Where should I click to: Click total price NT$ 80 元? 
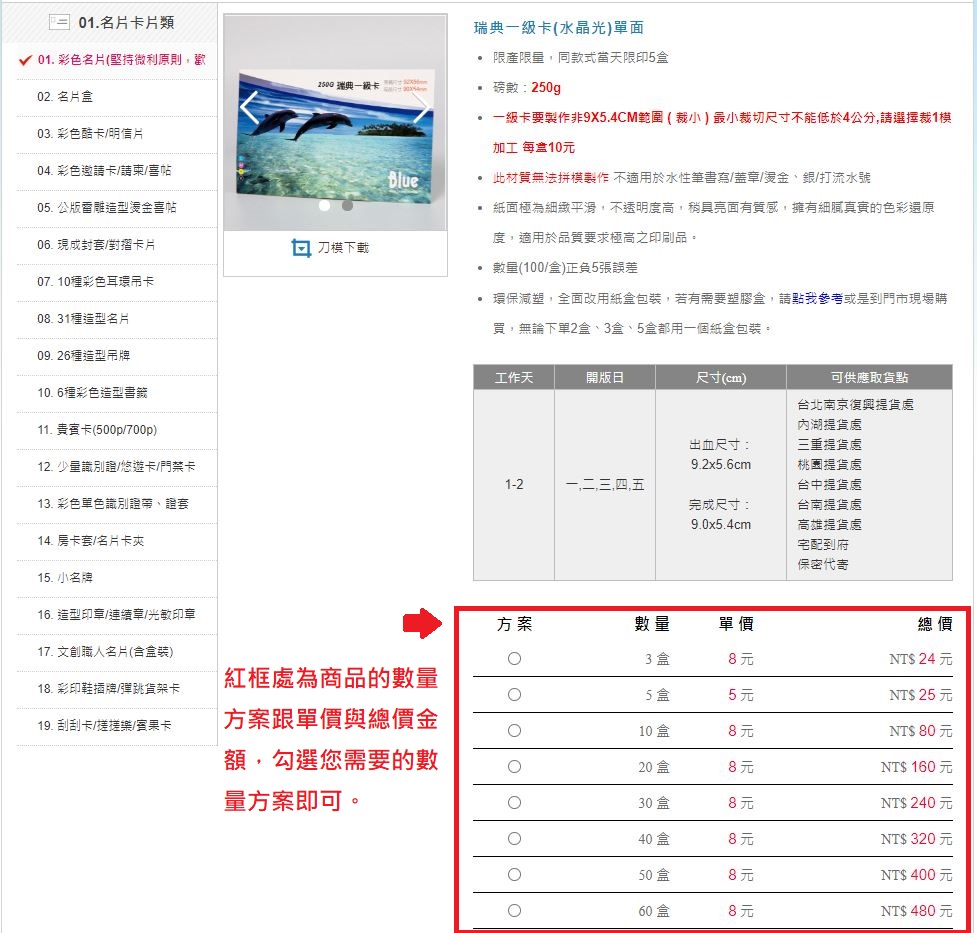pos(920,730)
